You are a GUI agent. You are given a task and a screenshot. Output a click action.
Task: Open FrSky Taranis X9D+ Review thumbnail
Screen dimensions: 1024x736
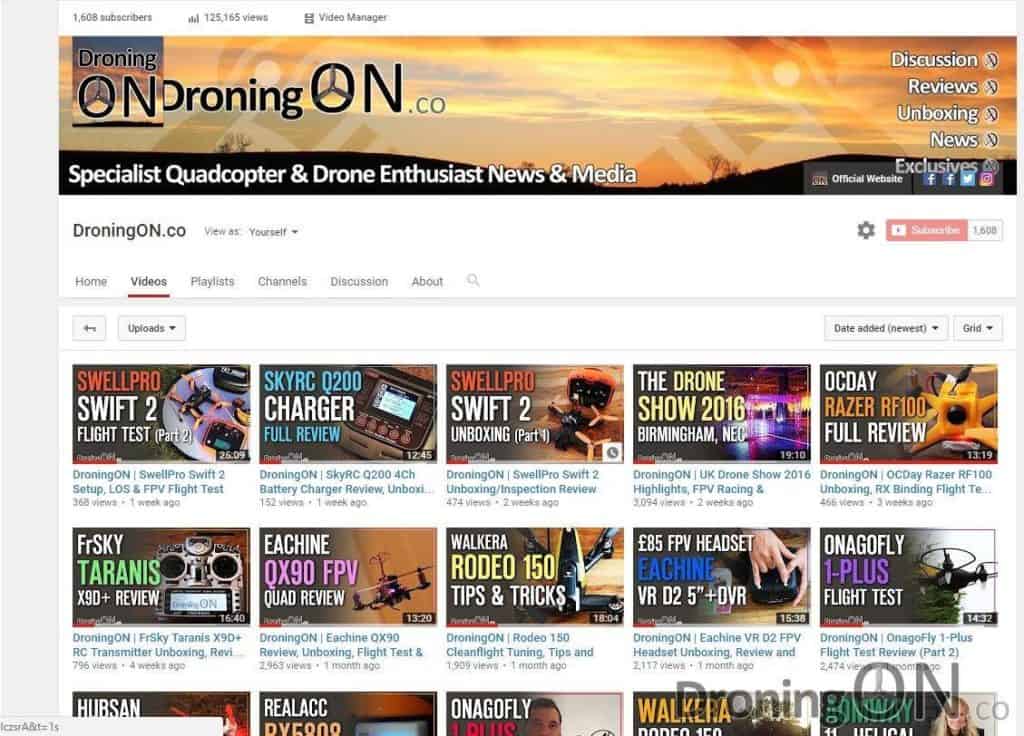[161, 577]
